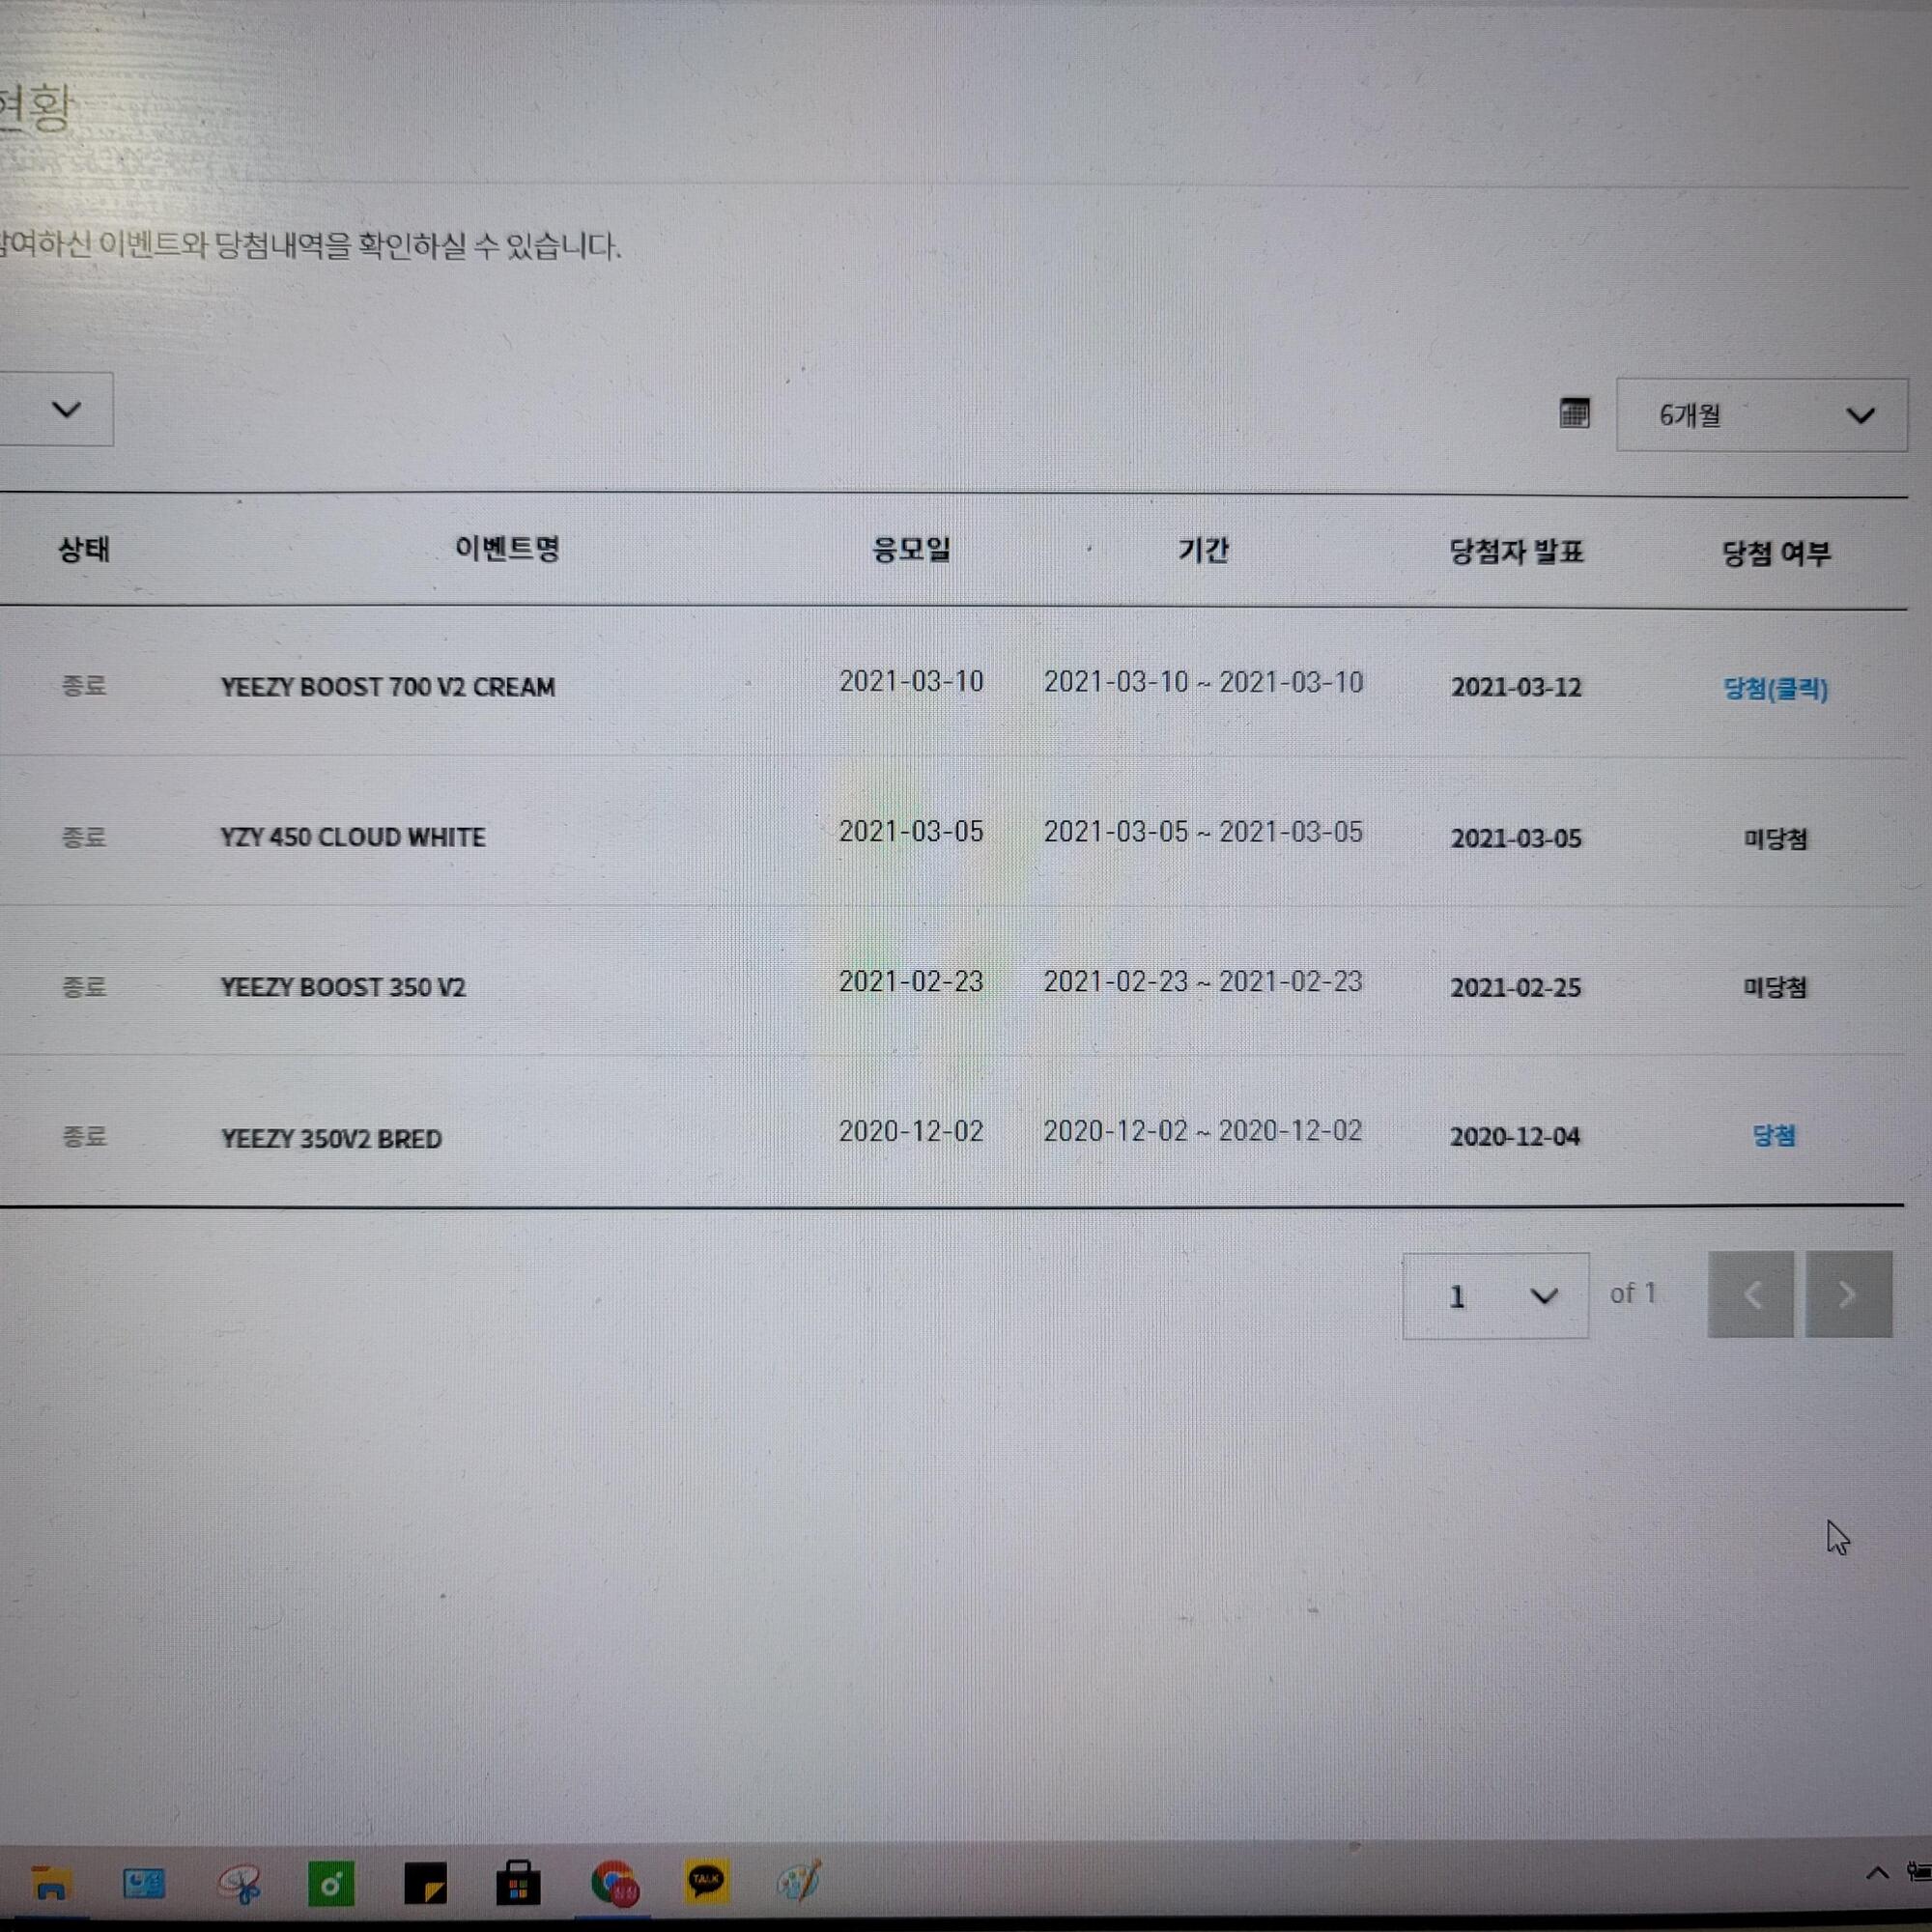This screenshot has height=1932, width=1932.
Task: Switch to Chrome in taskbar
Action: point(614,1884)
